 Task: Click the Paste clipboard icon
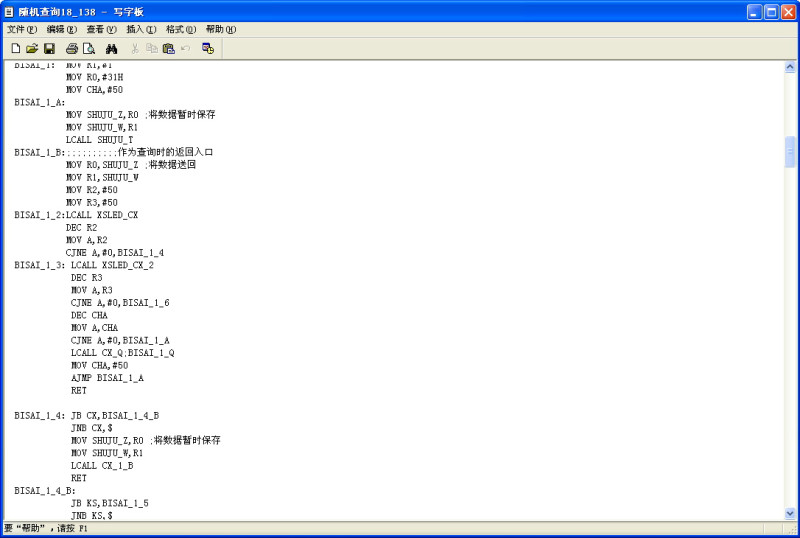(168, 48)
